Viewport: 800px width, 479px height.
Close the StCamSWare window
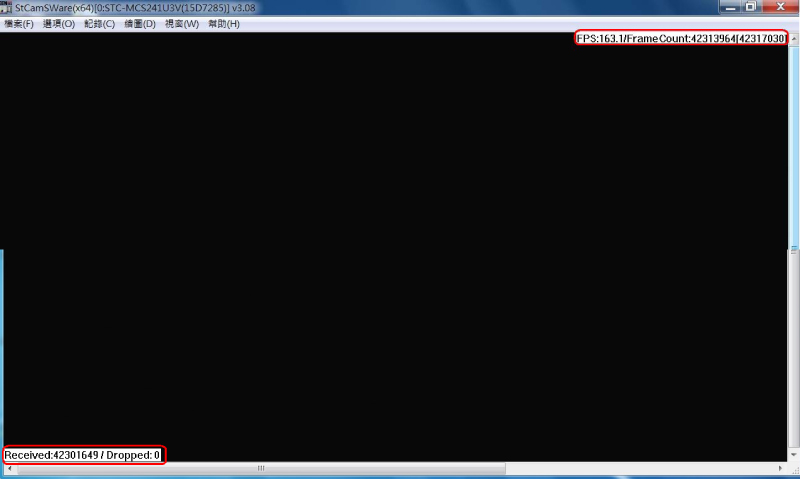coord(779,7)
